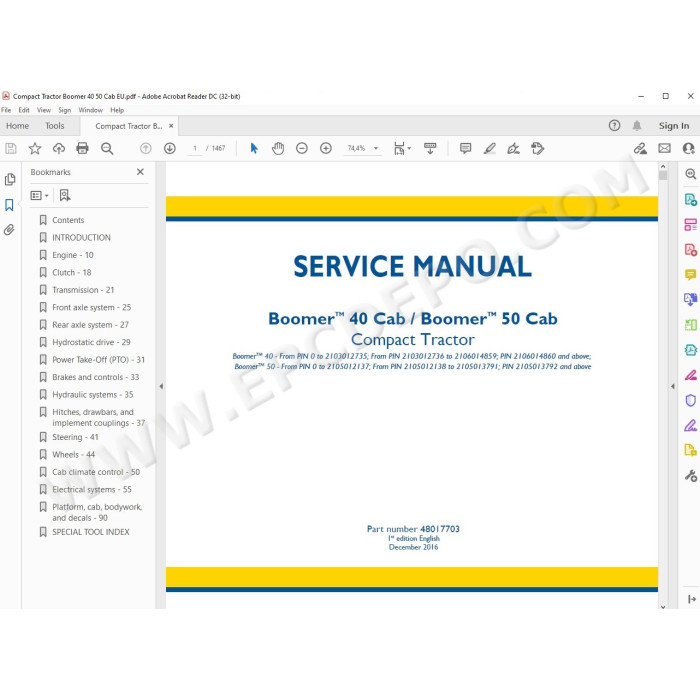This screenshot has width=700, height=700.
Task: Open the Help question mark icon
Action: [614, 125]
